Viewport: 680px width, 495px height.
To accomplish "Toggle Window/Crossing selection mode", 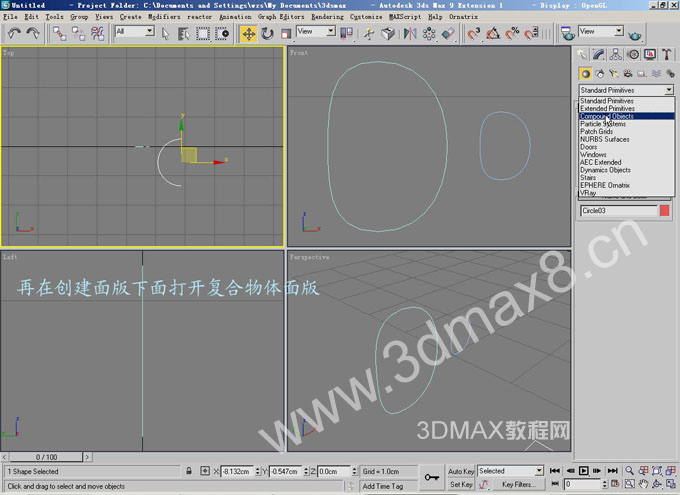I will pyautogui.click(x=222, y=33).
